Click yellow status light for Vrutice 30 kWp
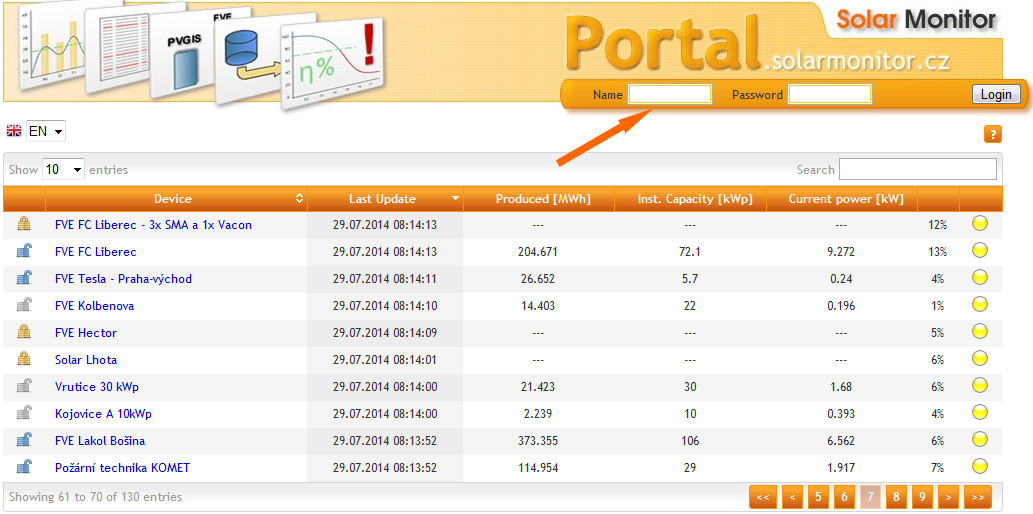 (x=979, y=385)
